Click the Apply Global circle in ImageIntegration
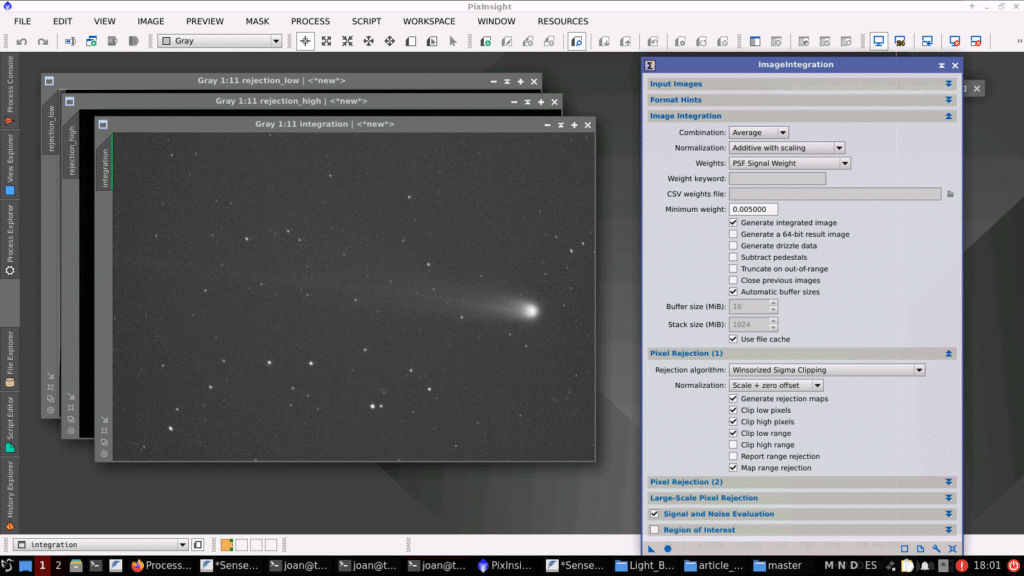The image size is (1024, 576). coord(668,548)
